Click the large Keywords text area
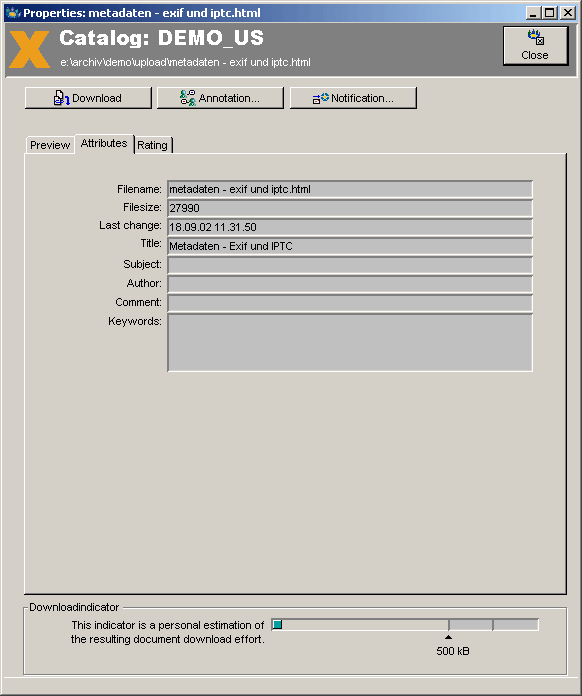The height and width of the screenshot is (696, 582). tap(350, 343)
